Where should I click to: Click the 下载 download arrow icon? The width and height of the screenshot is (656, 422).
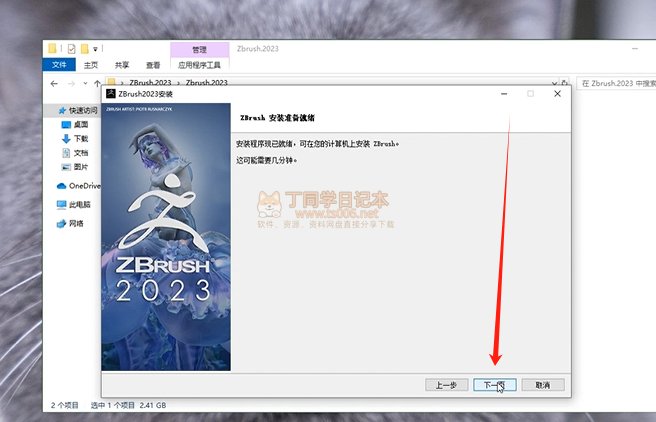coord(66,138)
